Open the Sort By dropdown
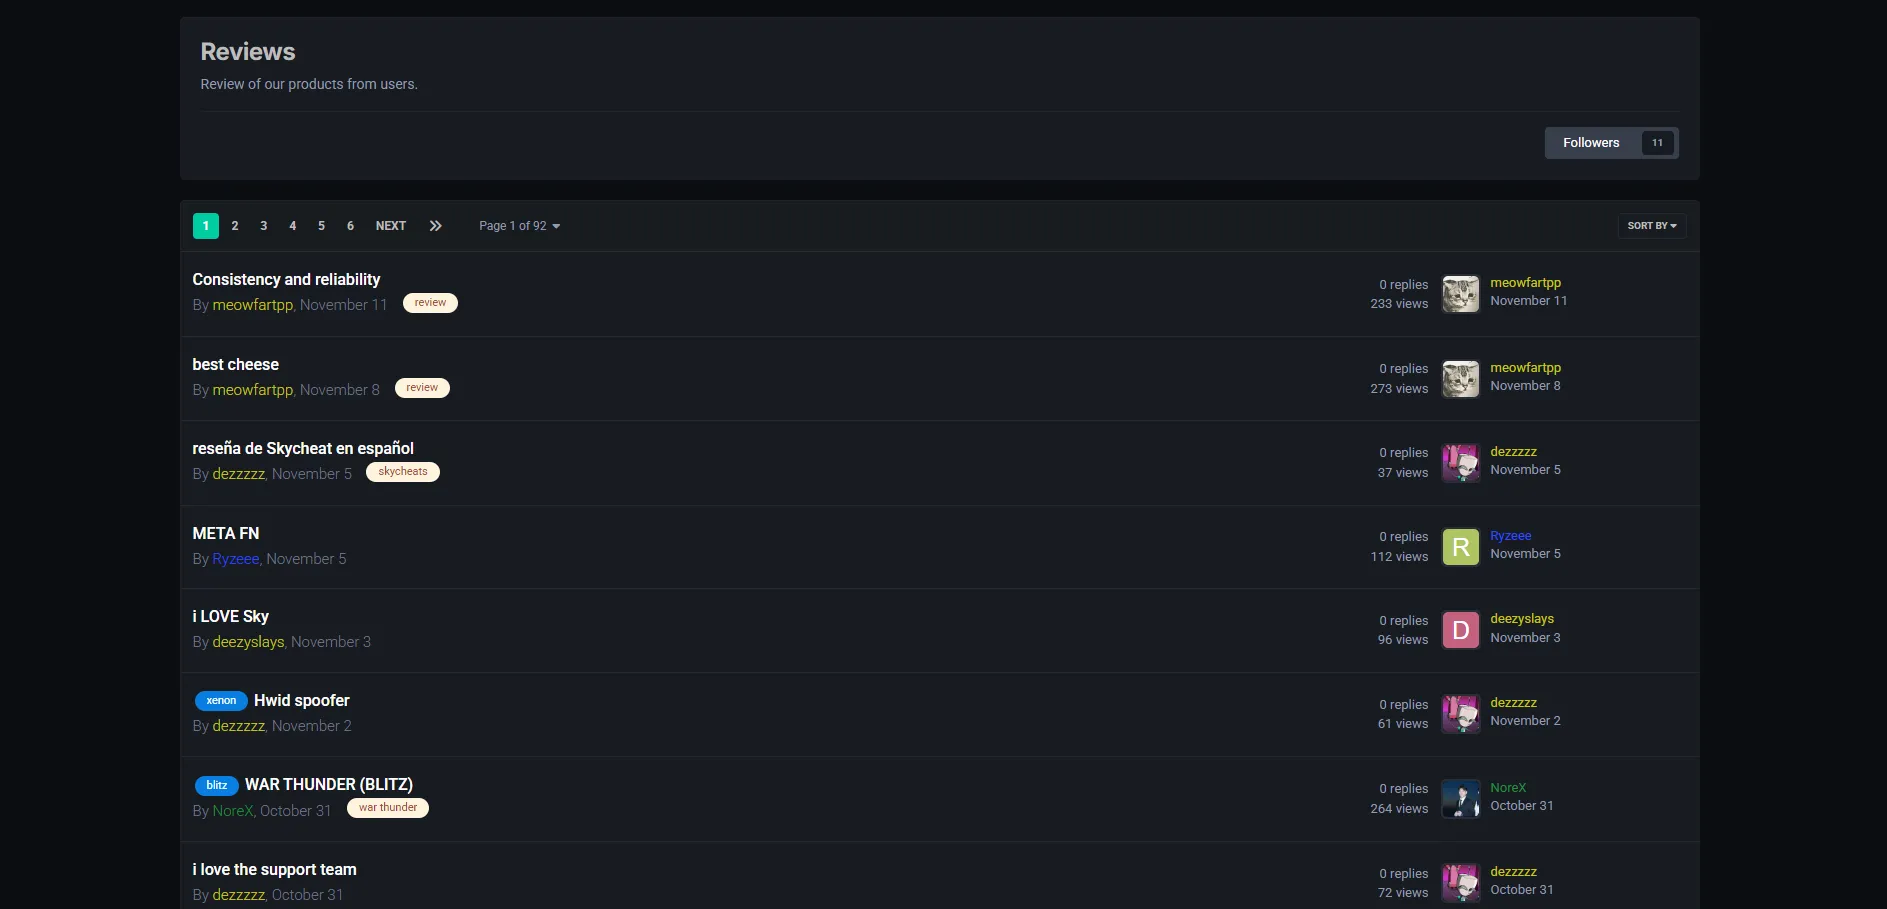 (x=1651, y=226)
